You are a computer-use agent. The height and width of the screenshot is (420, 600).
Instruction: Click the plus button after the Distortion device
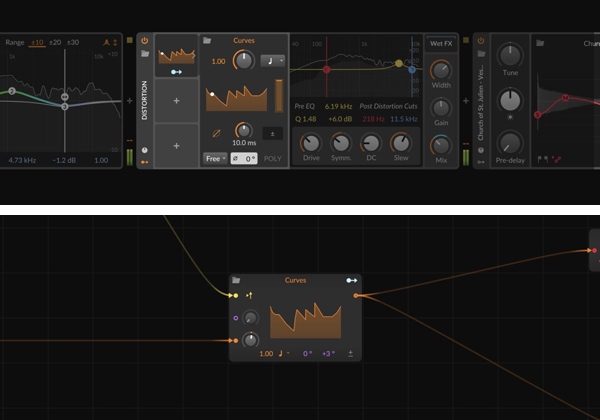[466, 101]
